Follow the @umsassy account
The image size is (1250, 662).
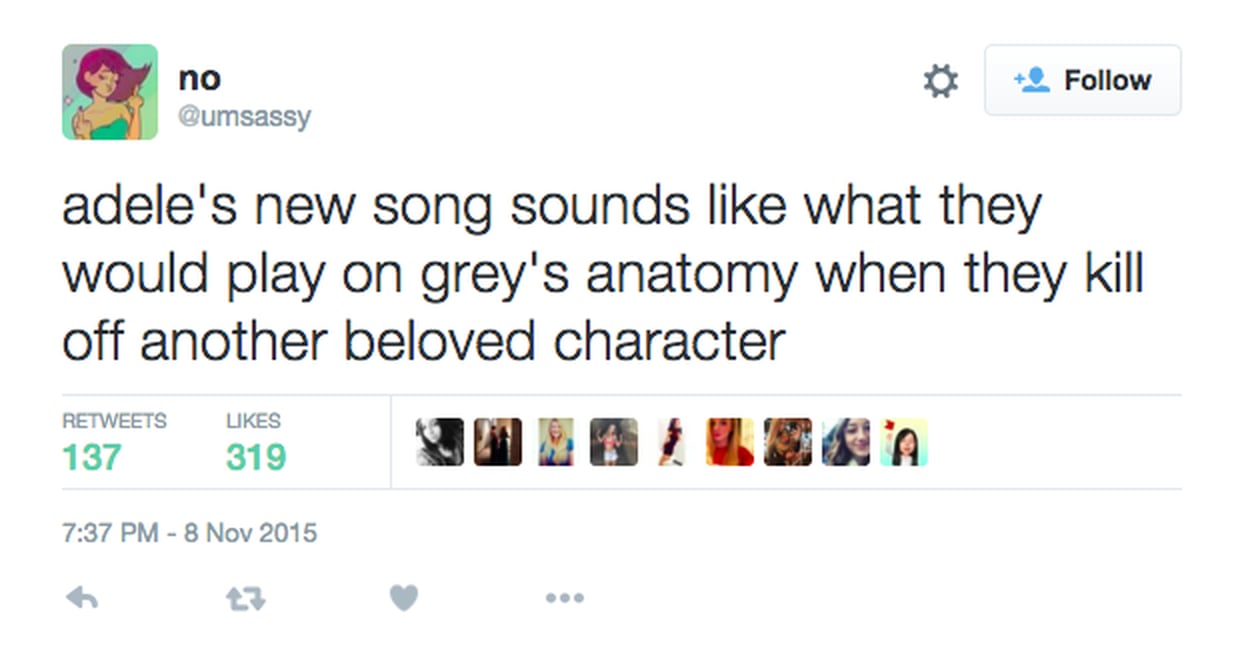[x=1082, y=80]
